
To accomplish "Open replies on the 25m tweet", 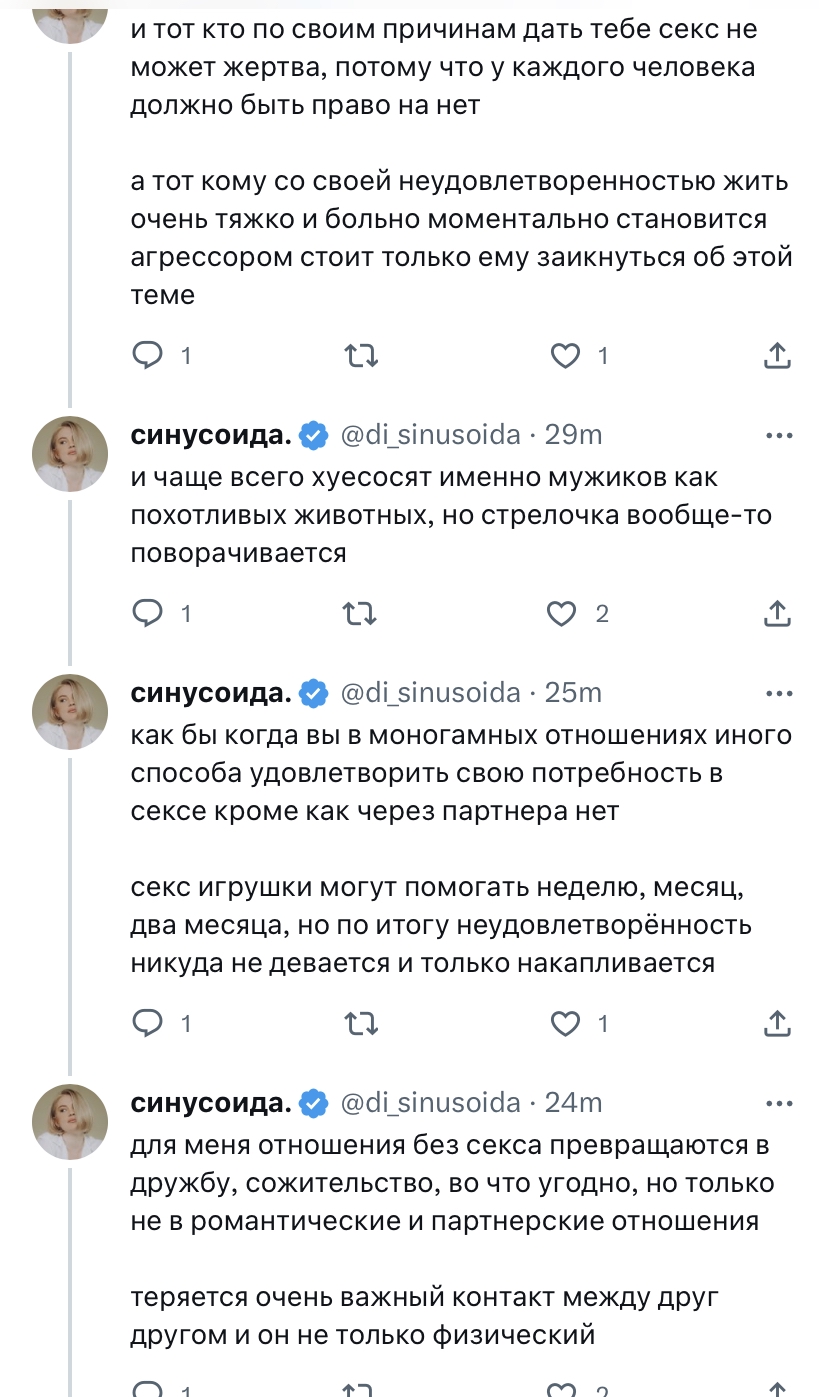I will pyautogui.click(x=148, y=1023).
